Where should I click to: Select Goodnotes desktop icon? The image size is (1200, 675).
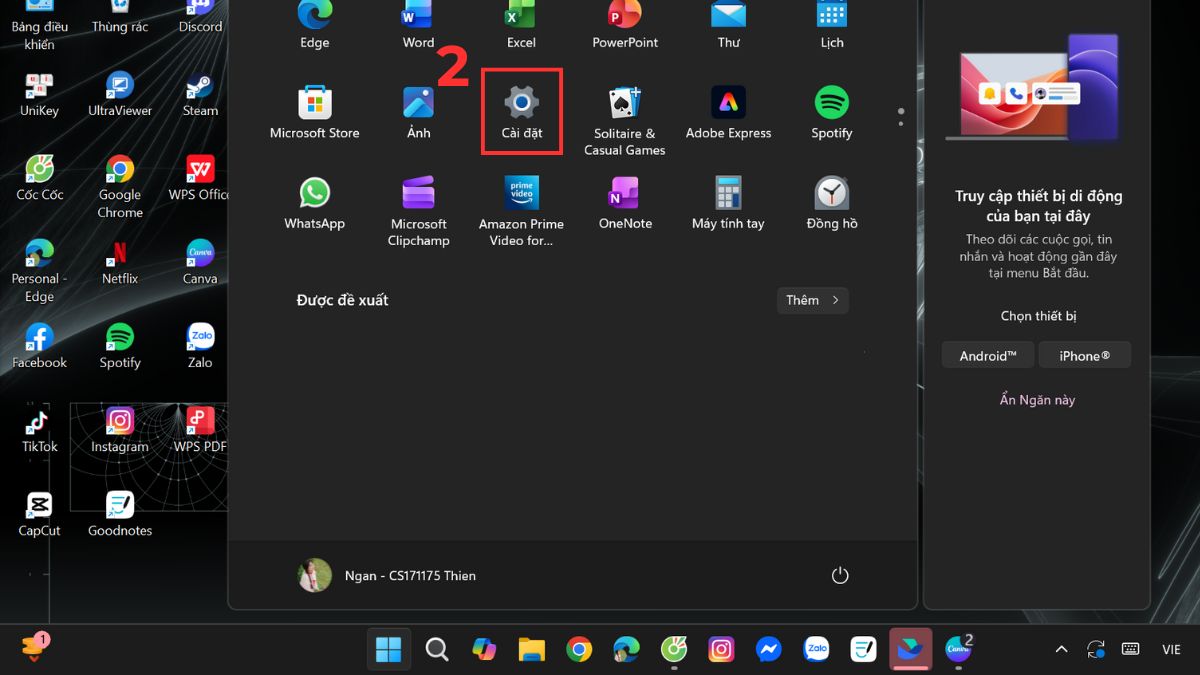pos(120,514)
